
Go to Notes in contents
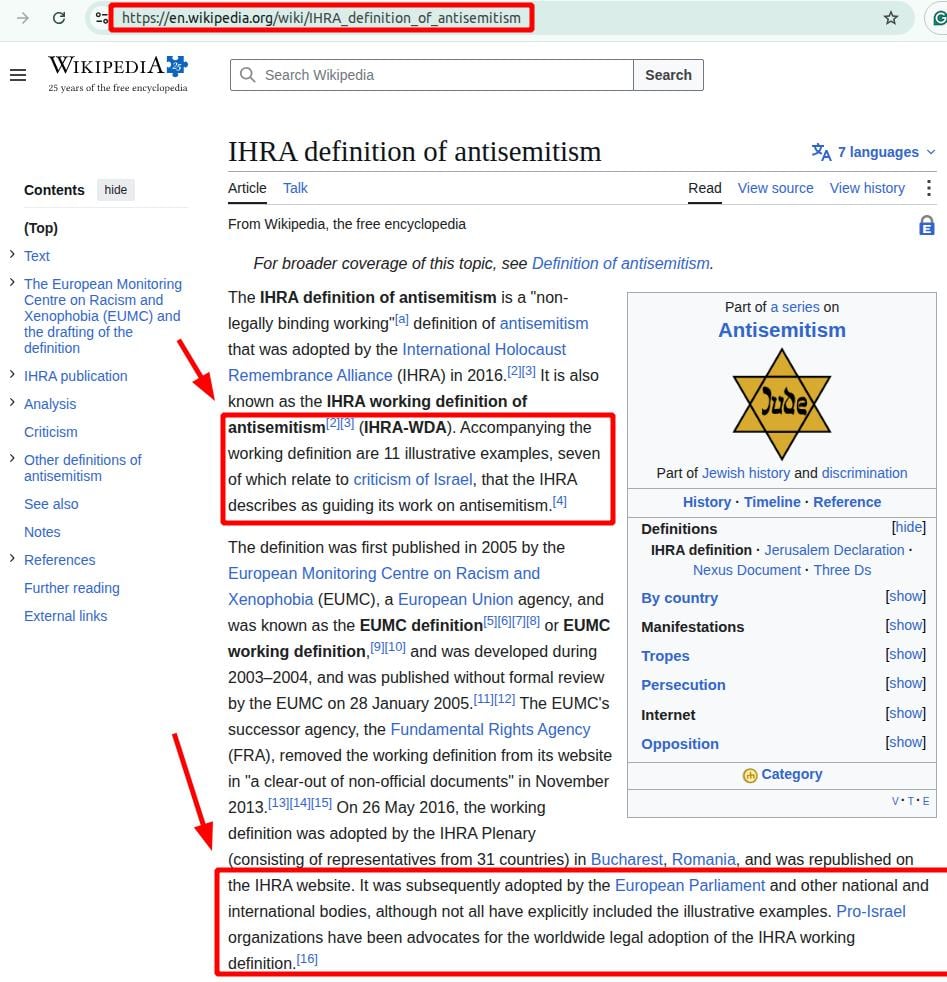[x=42, y=532]
